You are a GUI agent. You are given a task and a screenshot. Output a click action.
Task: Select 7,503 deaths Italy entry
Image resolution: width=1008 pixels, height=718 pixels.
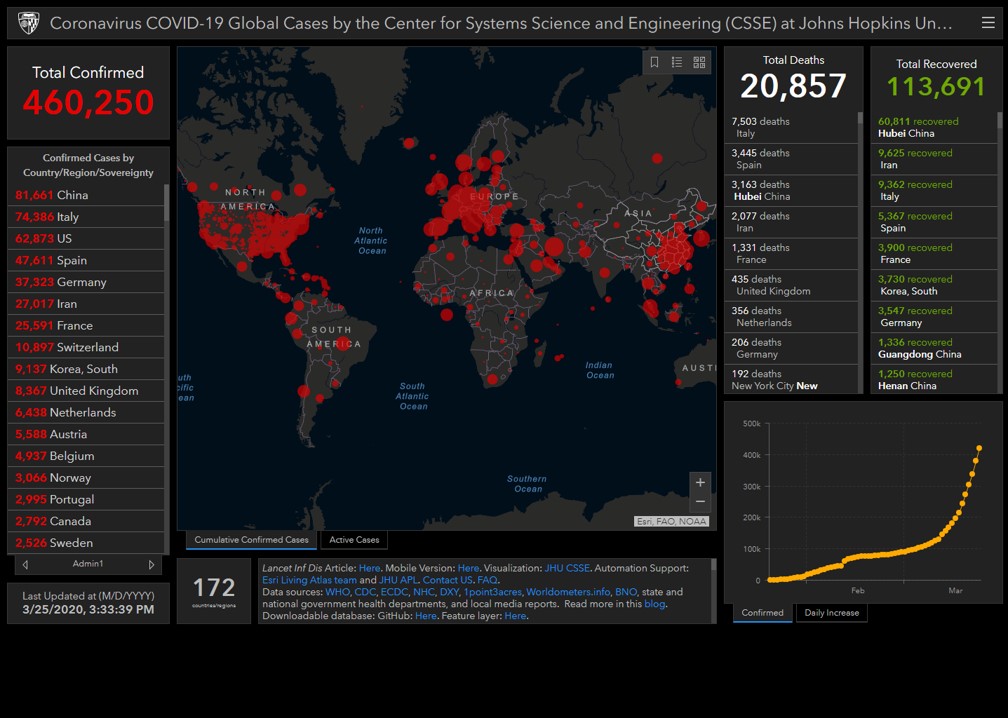click(791, 127)
